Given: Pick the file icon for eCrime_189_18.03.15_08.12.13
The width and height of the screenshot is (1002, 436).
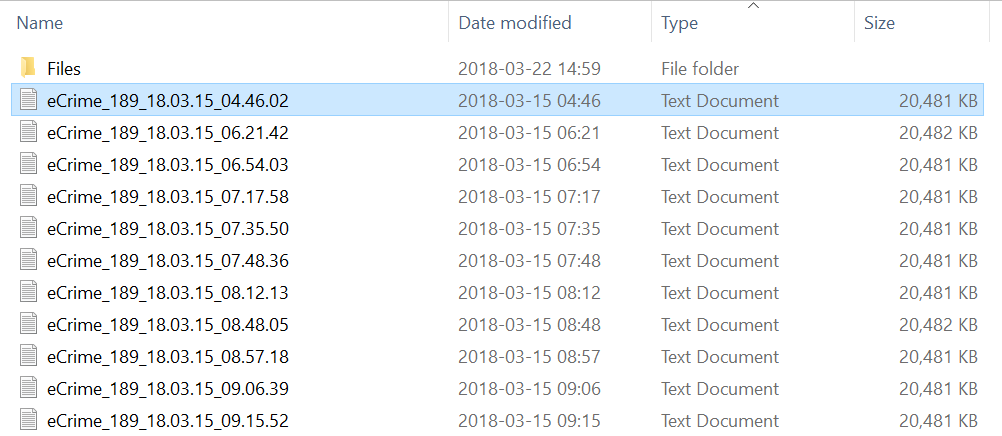Looking at the screenshot, I should click(x=28, y=292).
